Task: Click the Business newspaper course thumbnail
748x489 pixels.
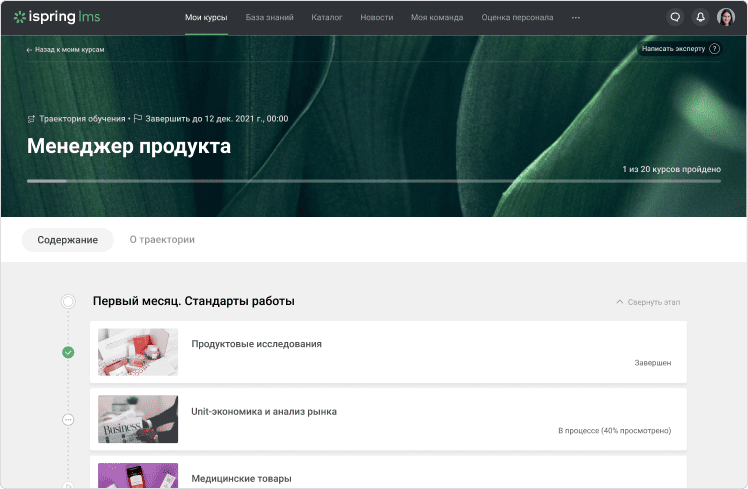Action: [138, 419]
